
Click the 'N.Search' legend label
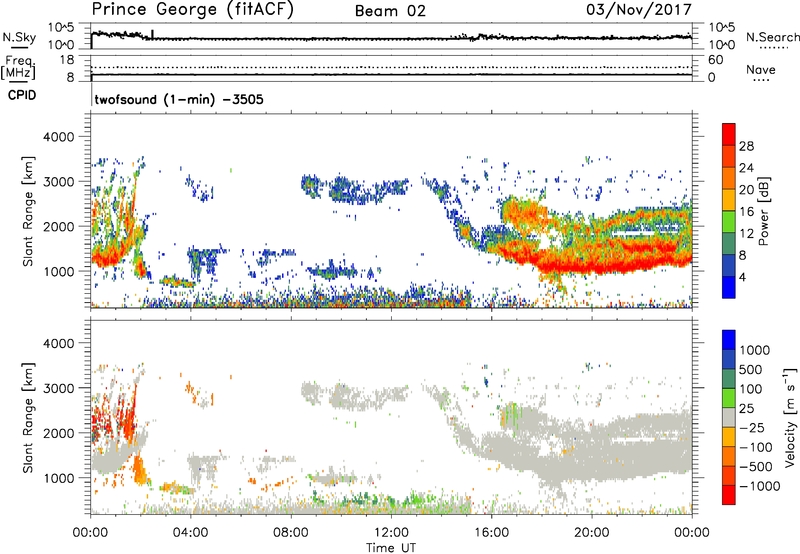click(x=772, y=37)
